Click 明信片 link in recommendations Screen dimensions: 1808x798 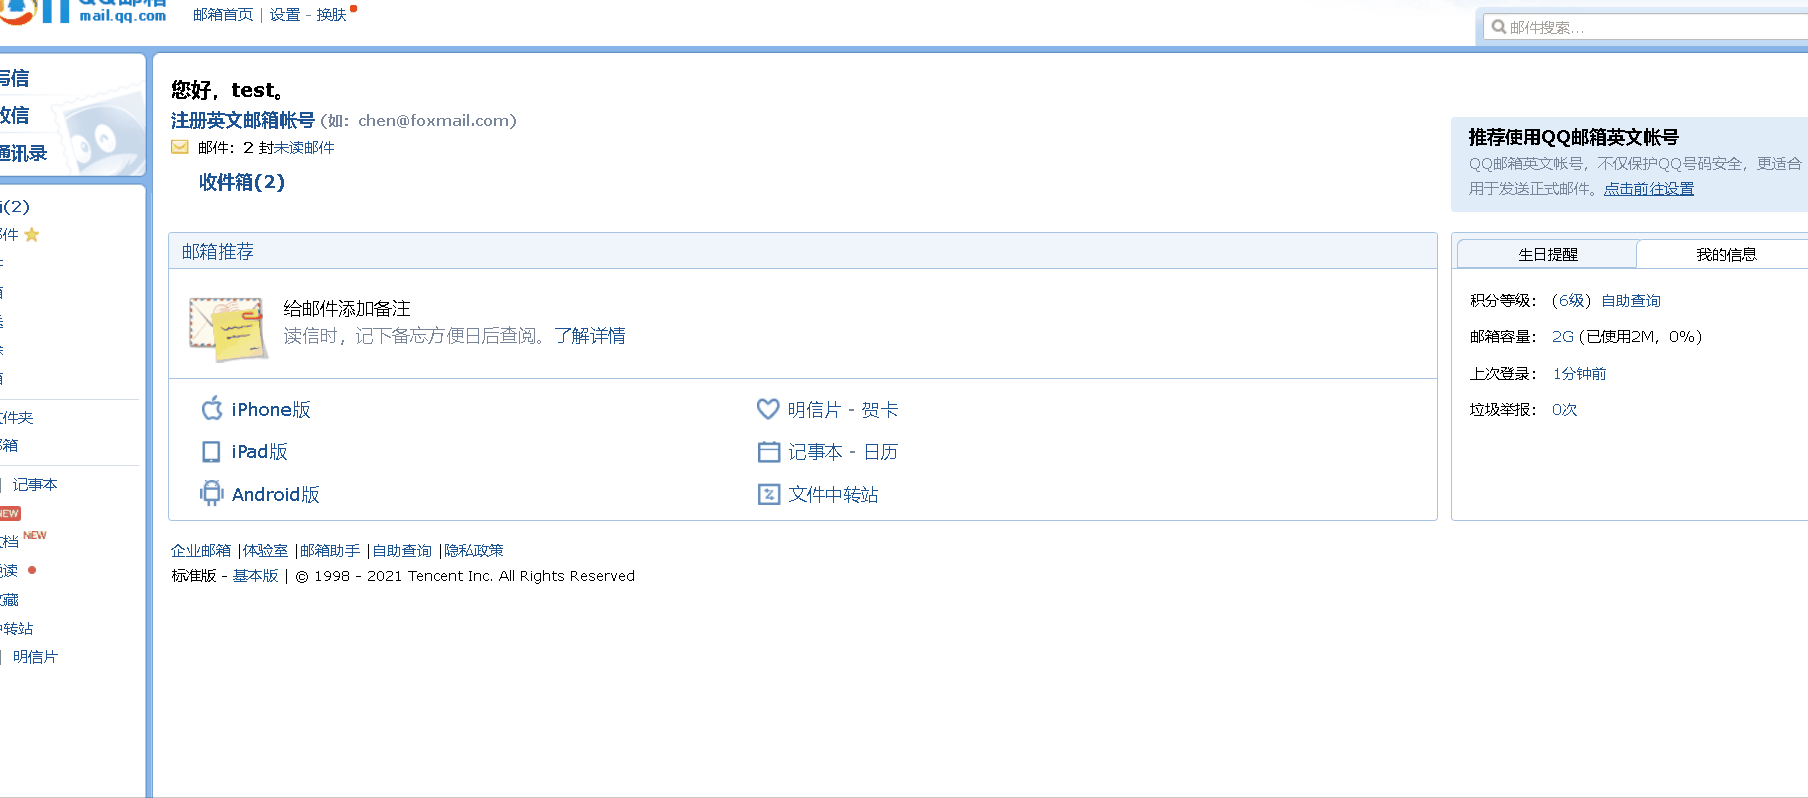point(814,410)
